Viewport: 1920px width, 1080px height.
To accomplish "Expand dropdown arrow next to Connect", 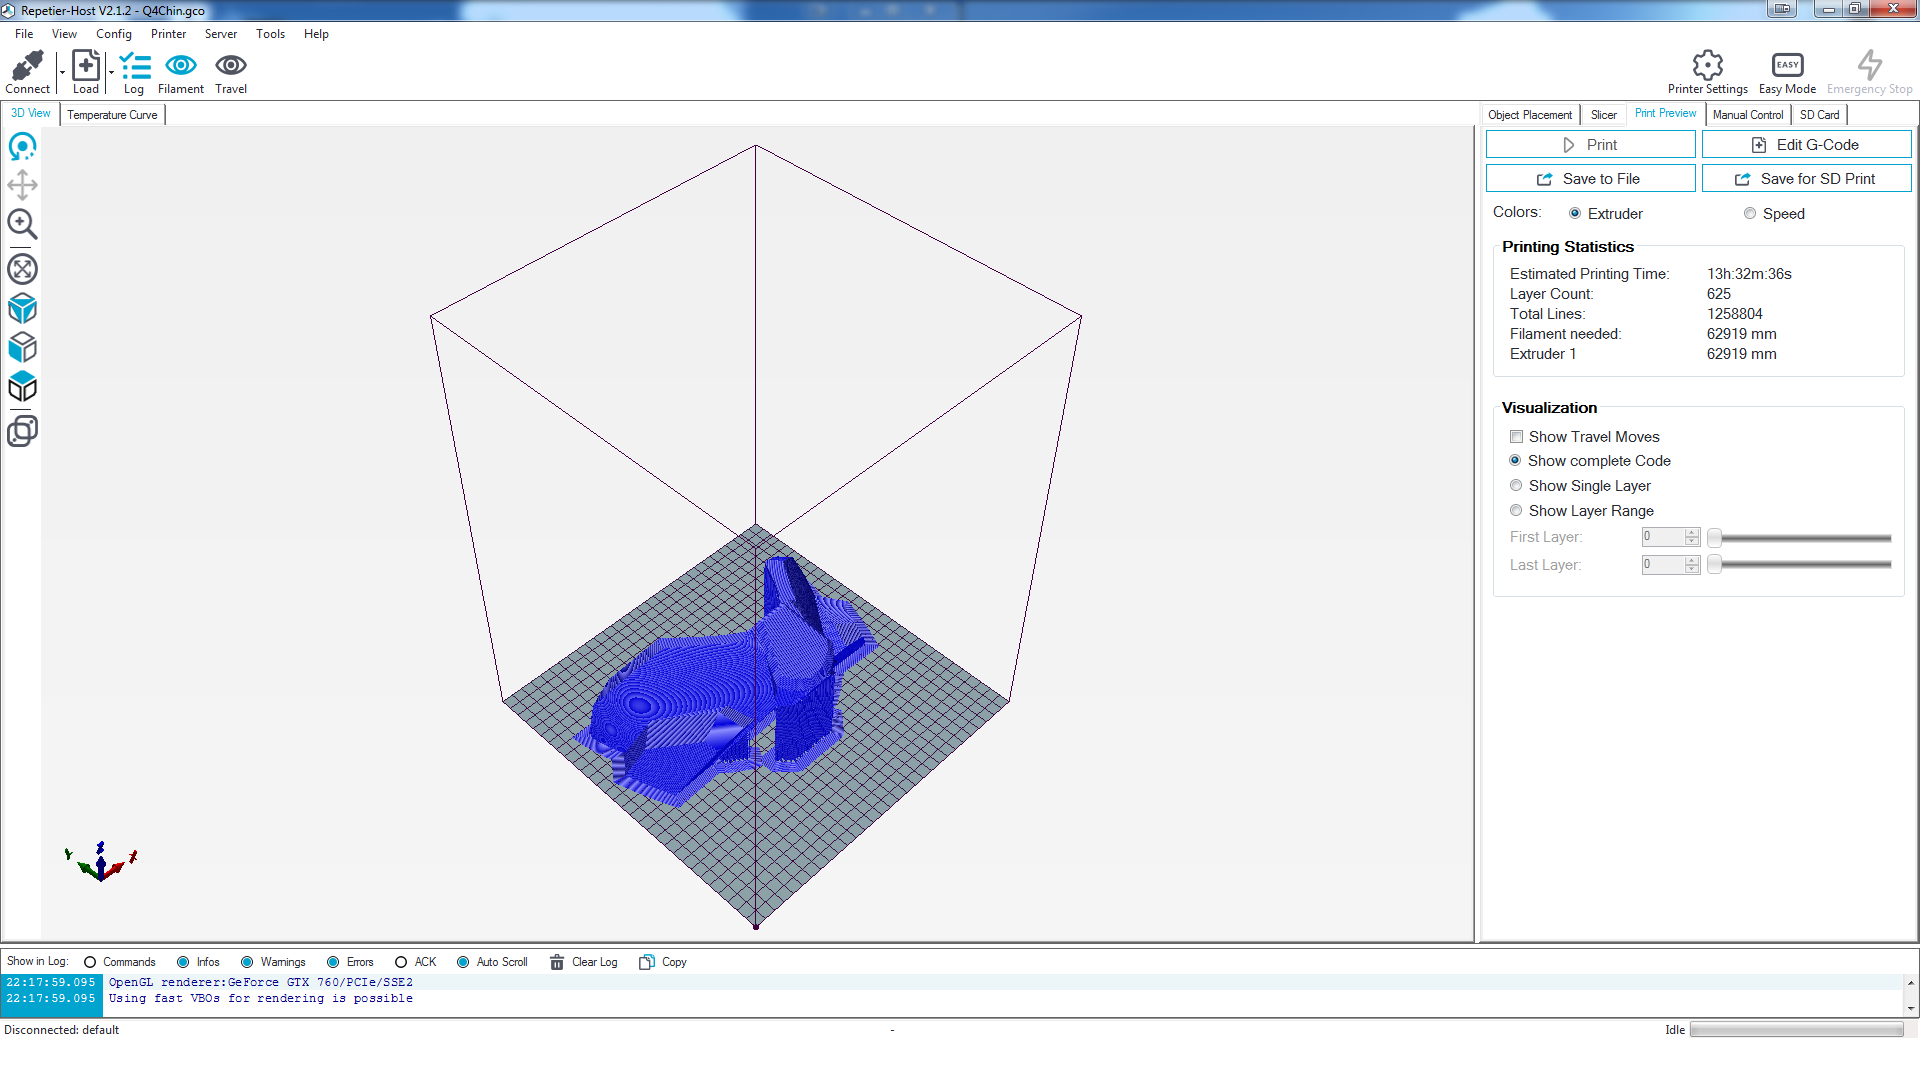I will (x=62, y=72).
